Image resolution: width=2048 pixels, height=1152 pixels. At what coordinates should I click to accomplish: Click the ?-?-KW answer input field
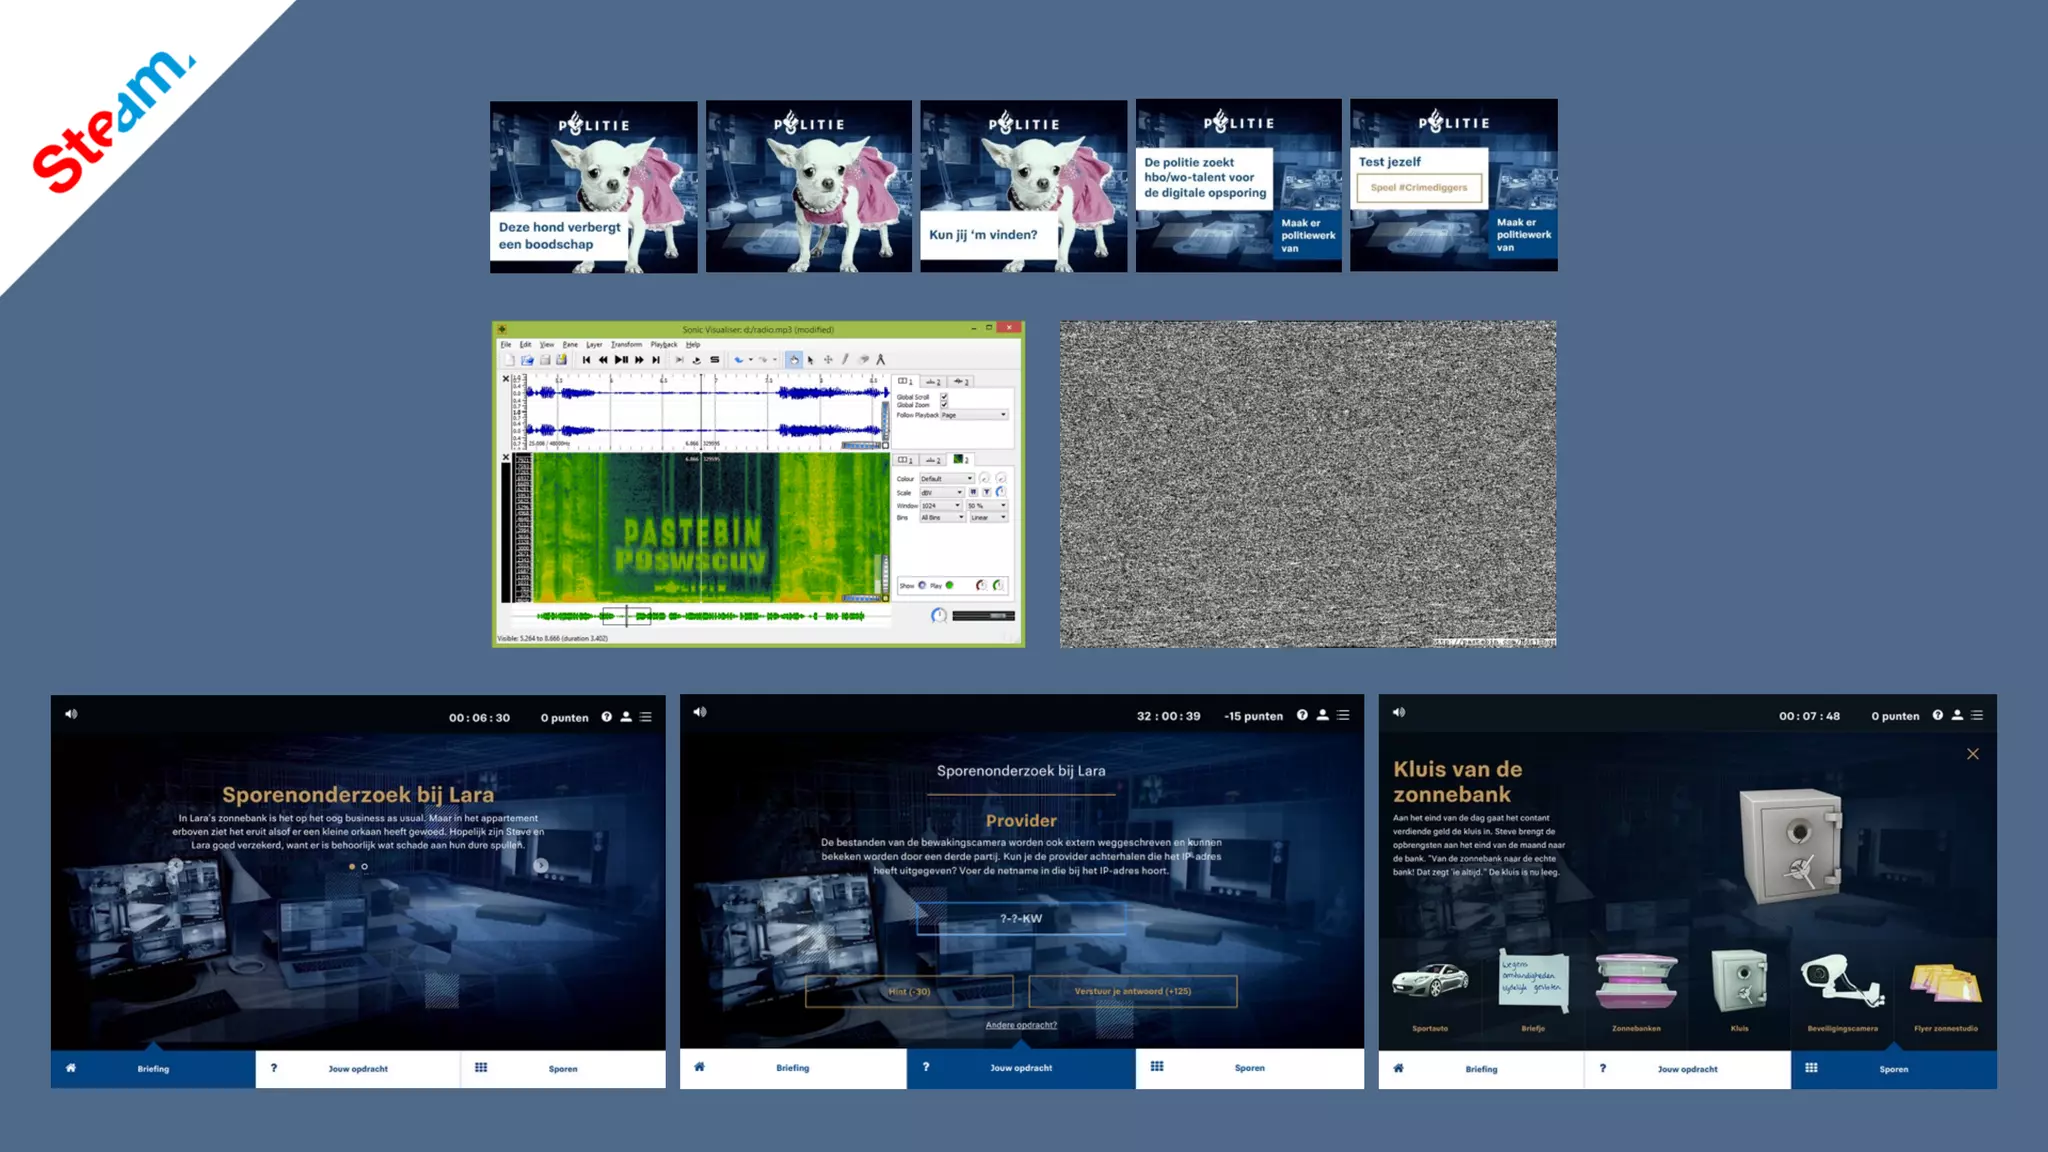(1020, 918)
